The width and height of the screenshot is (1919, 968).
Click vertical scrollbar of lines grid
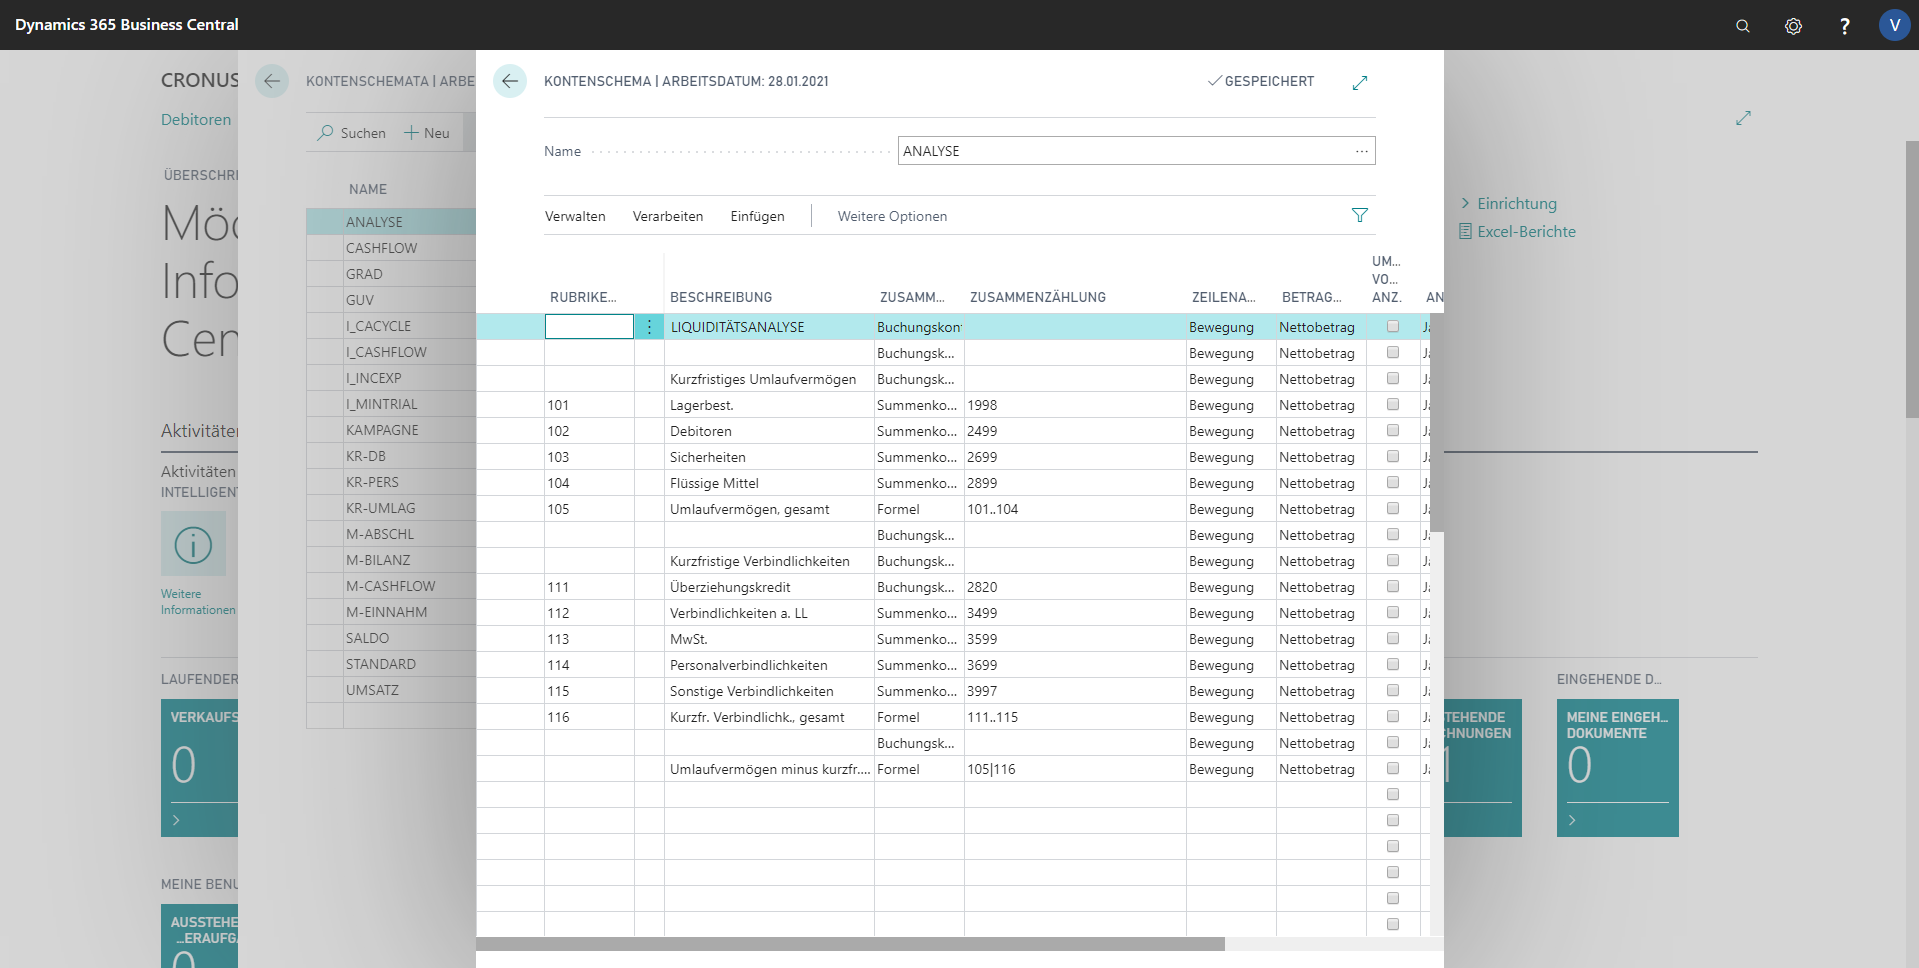(x=1437, y=423)
